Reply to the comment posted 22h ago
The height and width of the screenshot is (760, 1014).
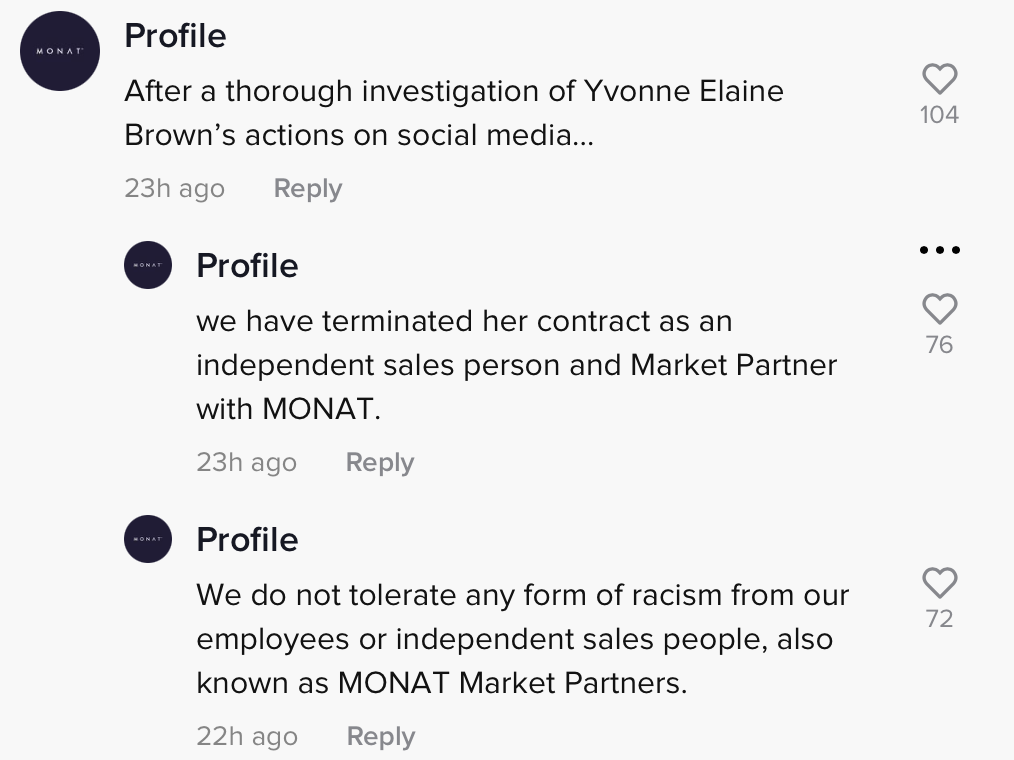coord(381,736)
